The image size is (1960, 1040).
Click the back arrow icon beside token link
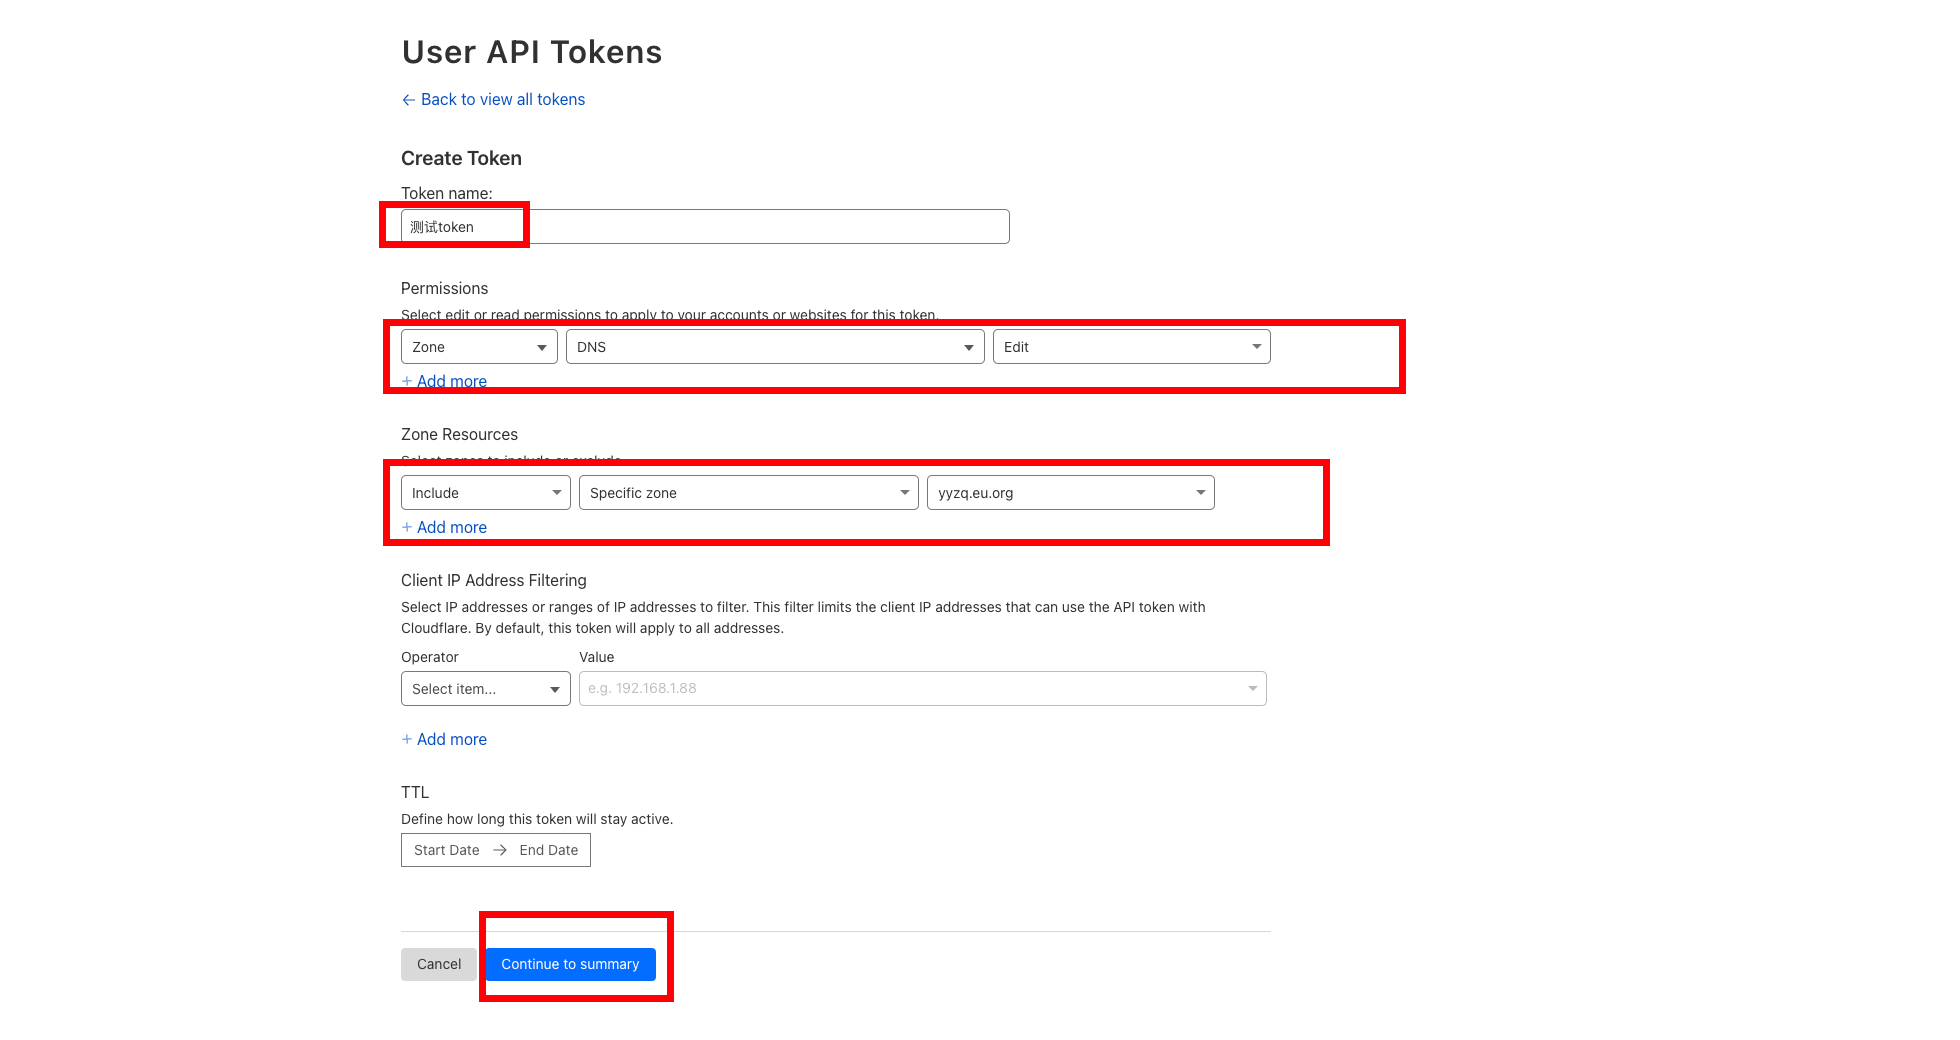point(408,100)
